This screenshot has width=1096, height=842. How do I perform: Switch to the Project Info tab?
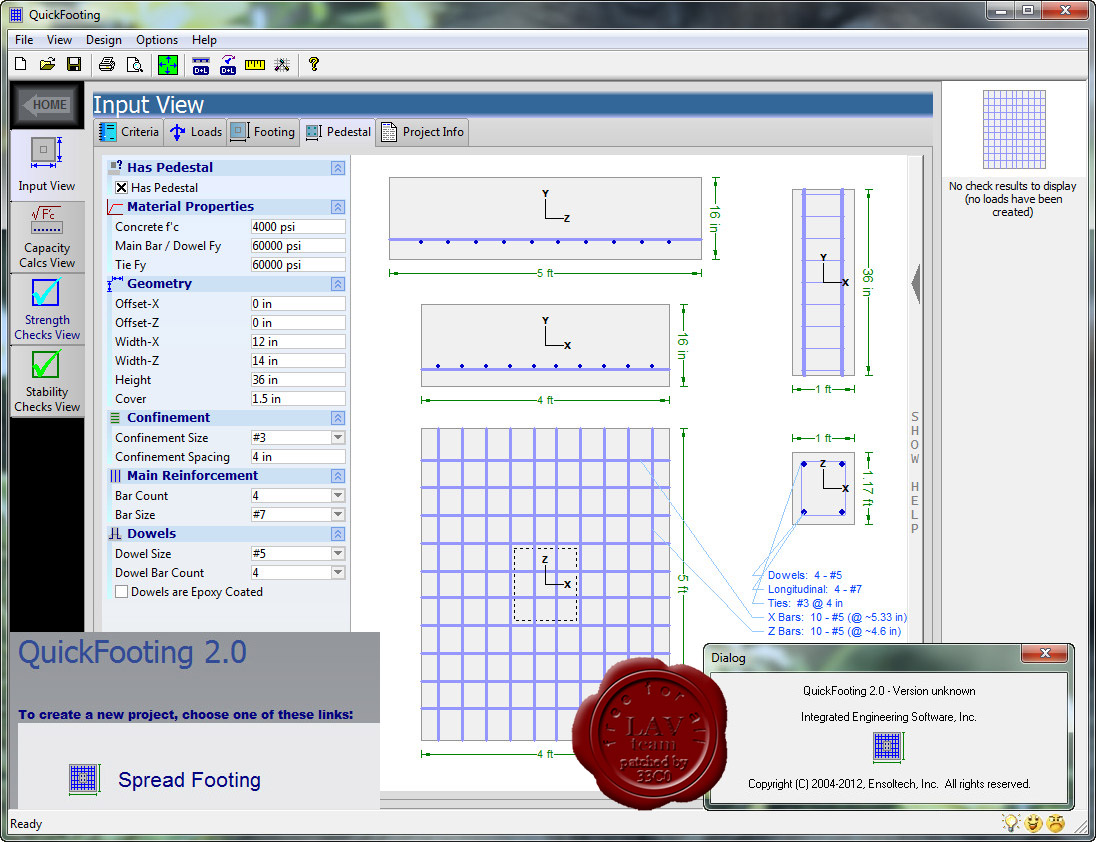423,132
